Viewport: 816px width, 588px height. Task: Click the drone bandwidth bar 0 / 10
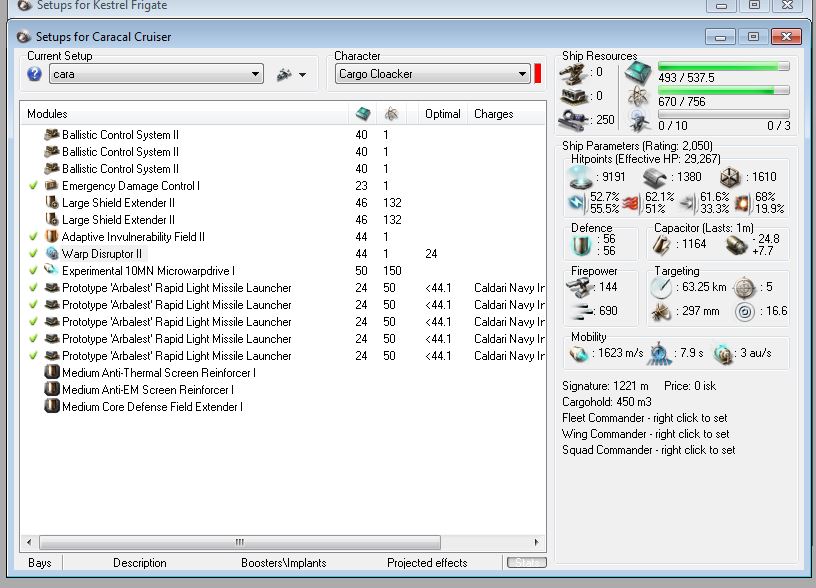[x=723, y=114]
